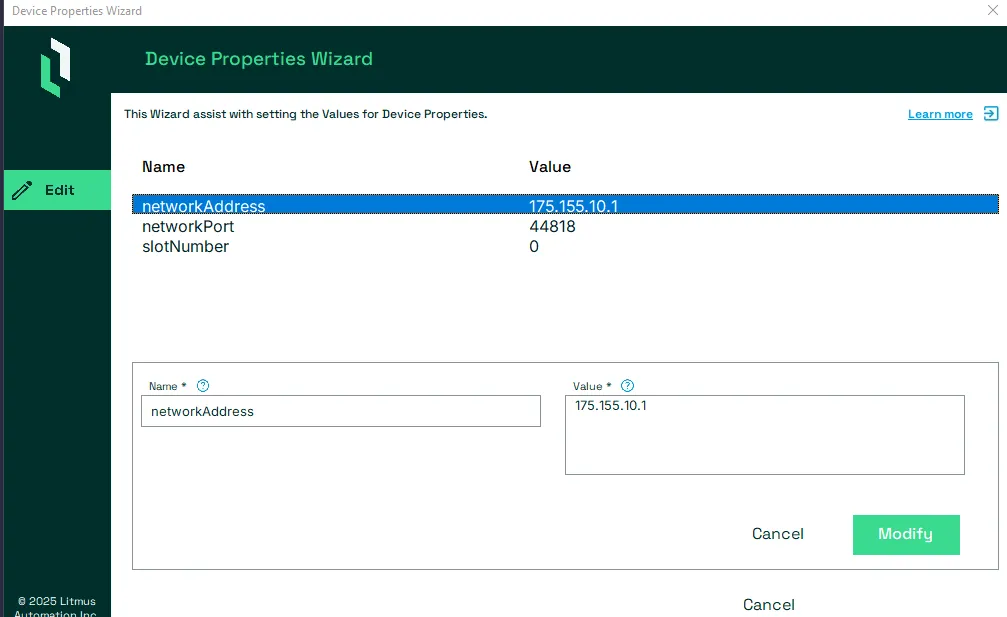This screenshot has height=617, width=1007.
Task: Click the Value column header
Action: [550, 167]
